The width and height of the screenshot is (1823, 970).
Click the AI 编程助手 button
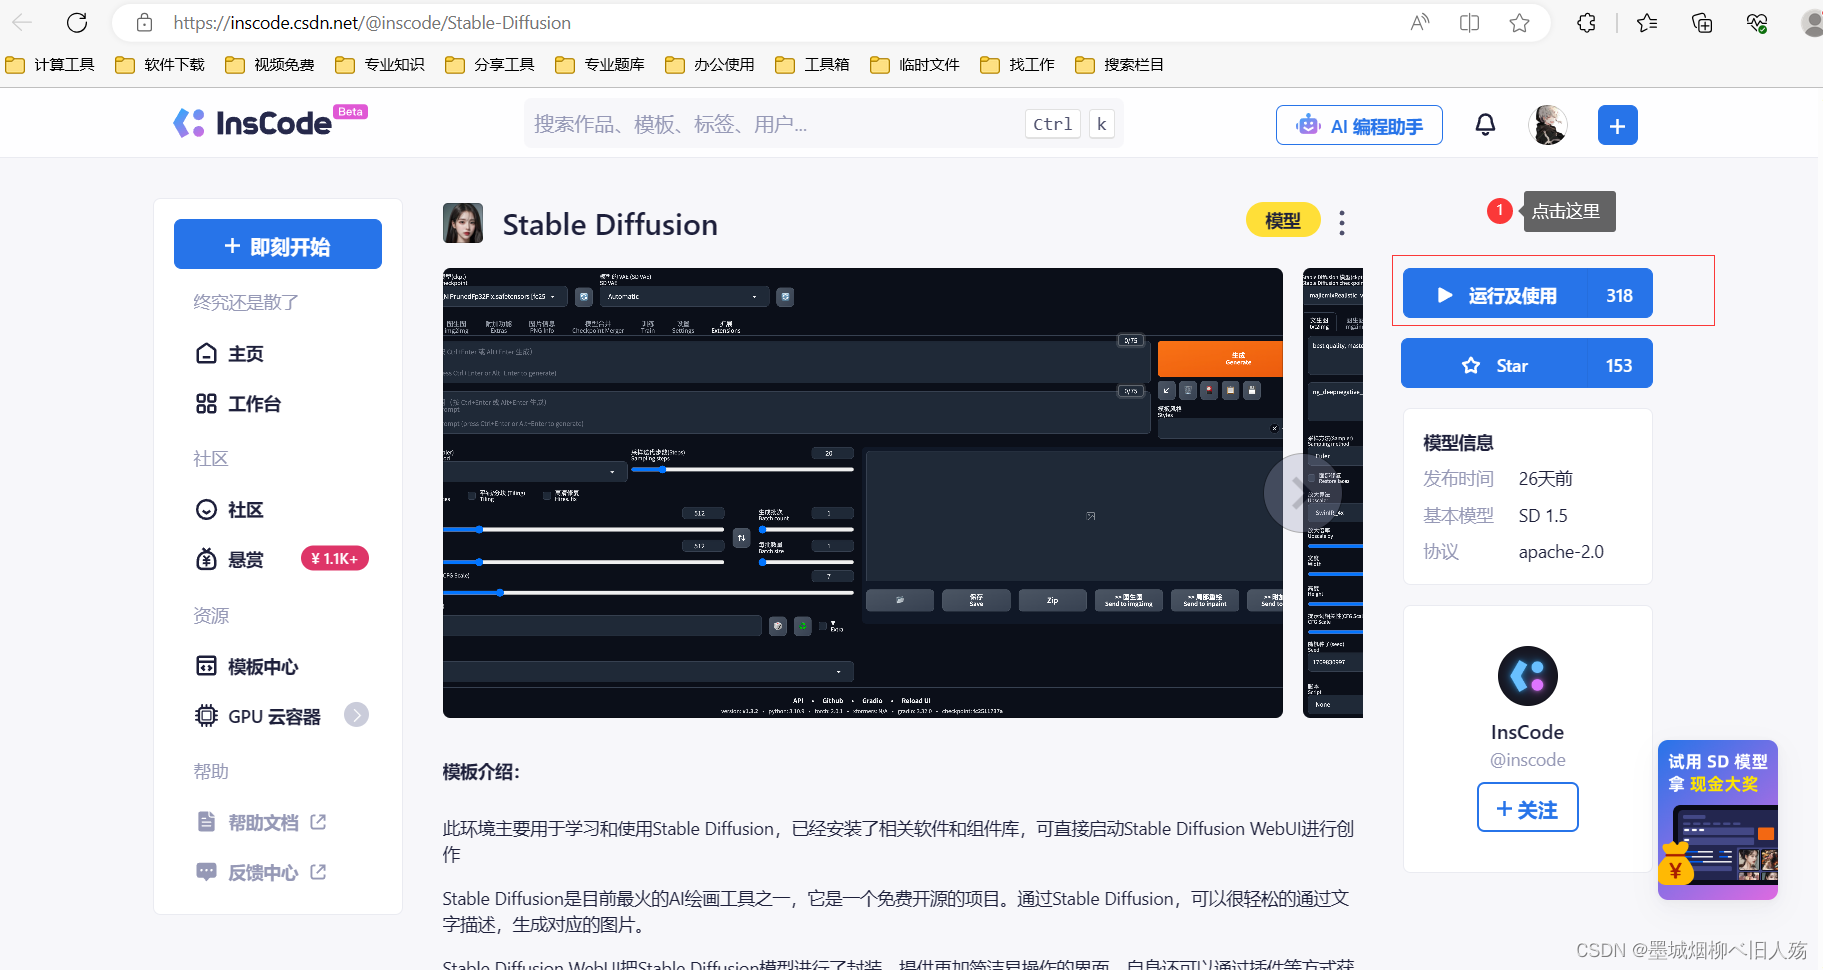click(x=1359, y=125)
